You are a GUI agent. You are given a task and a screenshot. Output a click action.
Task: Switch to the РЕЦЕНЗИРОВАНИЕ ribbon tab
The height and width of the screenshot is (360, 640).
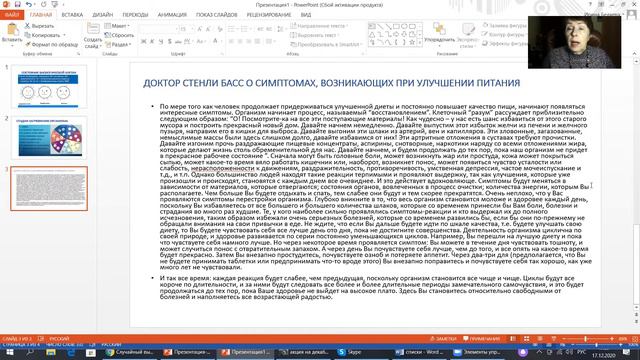tap(269, 15)
